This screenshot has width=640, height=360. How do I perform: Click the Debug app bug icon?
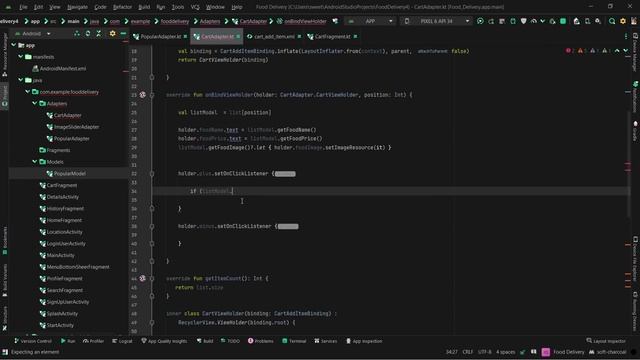pos(513,21)
